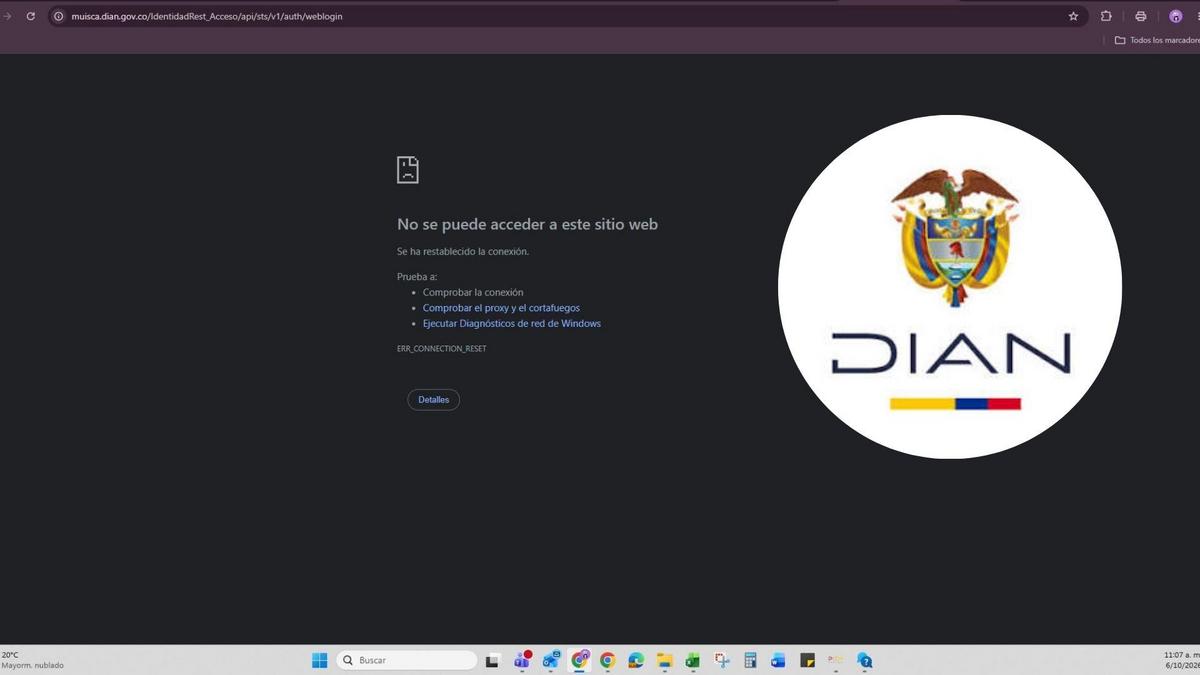Open Excel from the taskbar
This screenshot has height=675, width=1200.
[693, 660]
